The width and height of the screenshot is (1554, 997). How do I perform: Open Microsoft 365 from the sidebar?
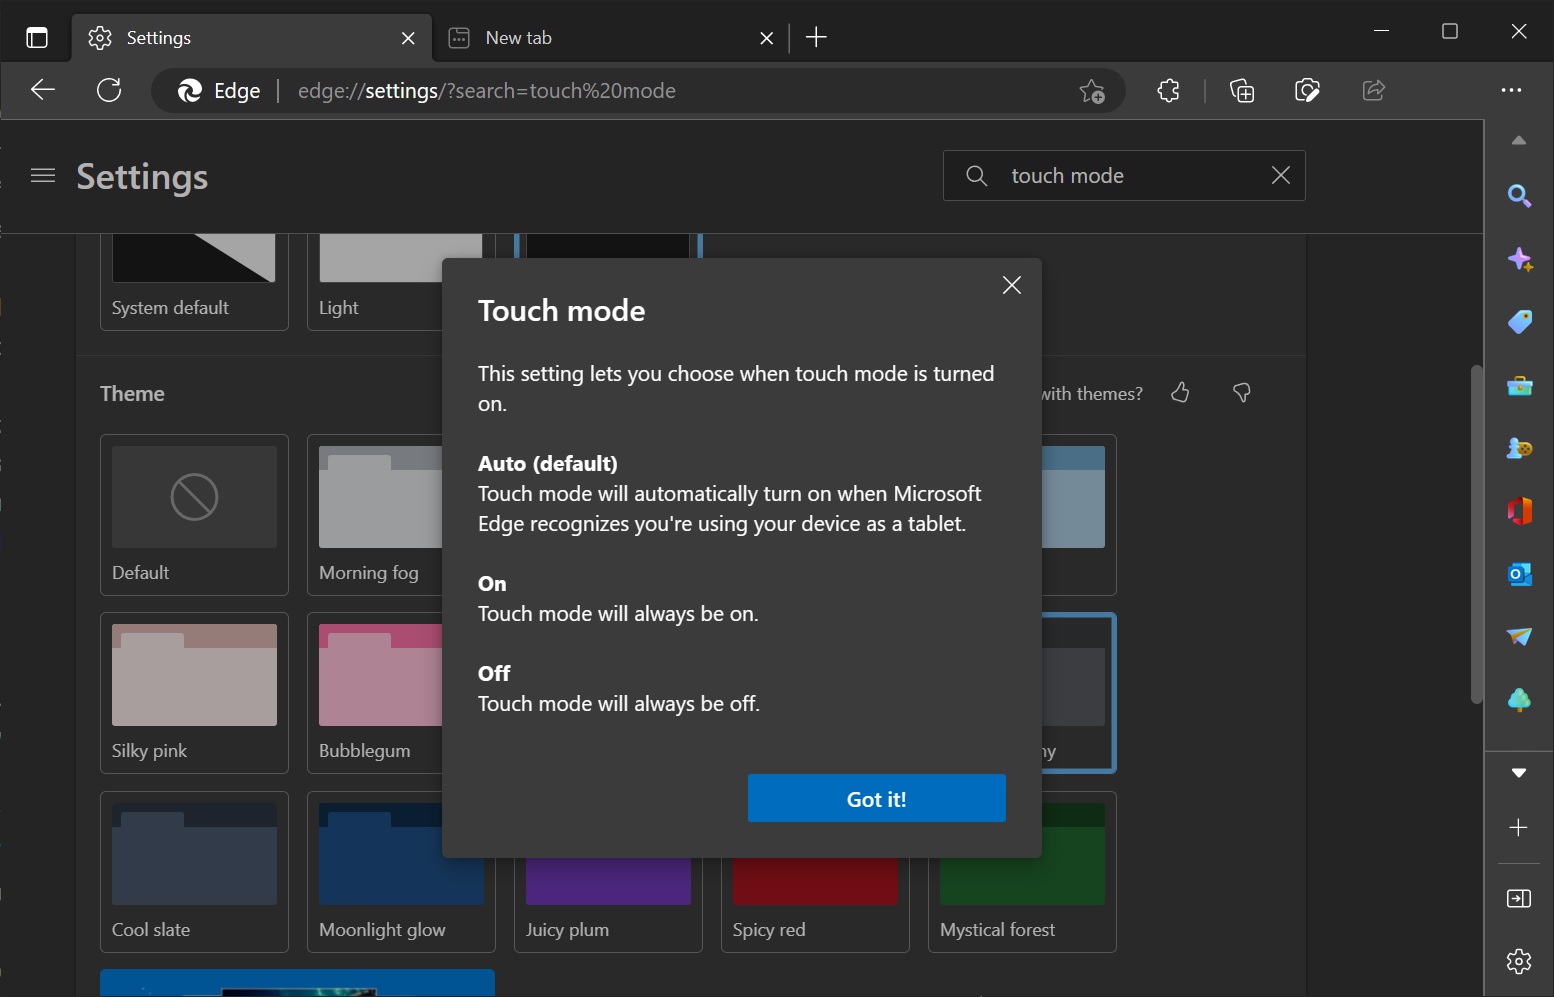point(1519,510)
